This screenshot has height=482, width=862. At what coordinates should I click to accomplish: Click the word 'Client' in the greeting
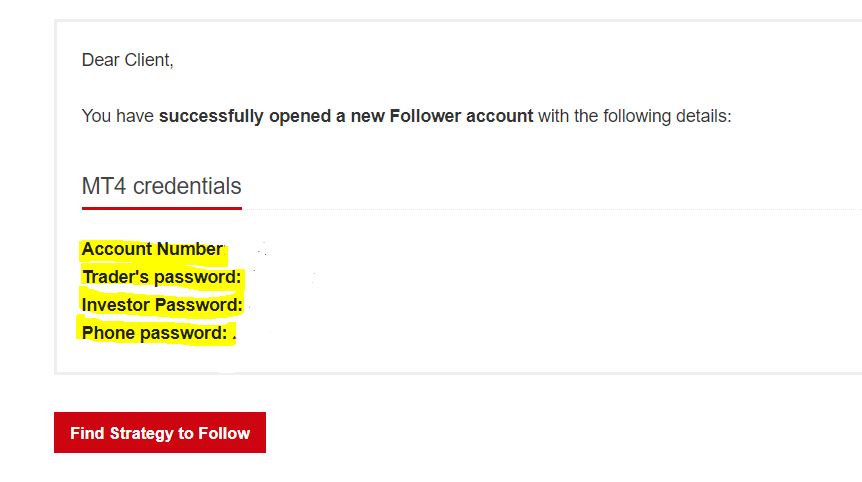[148, 60]
